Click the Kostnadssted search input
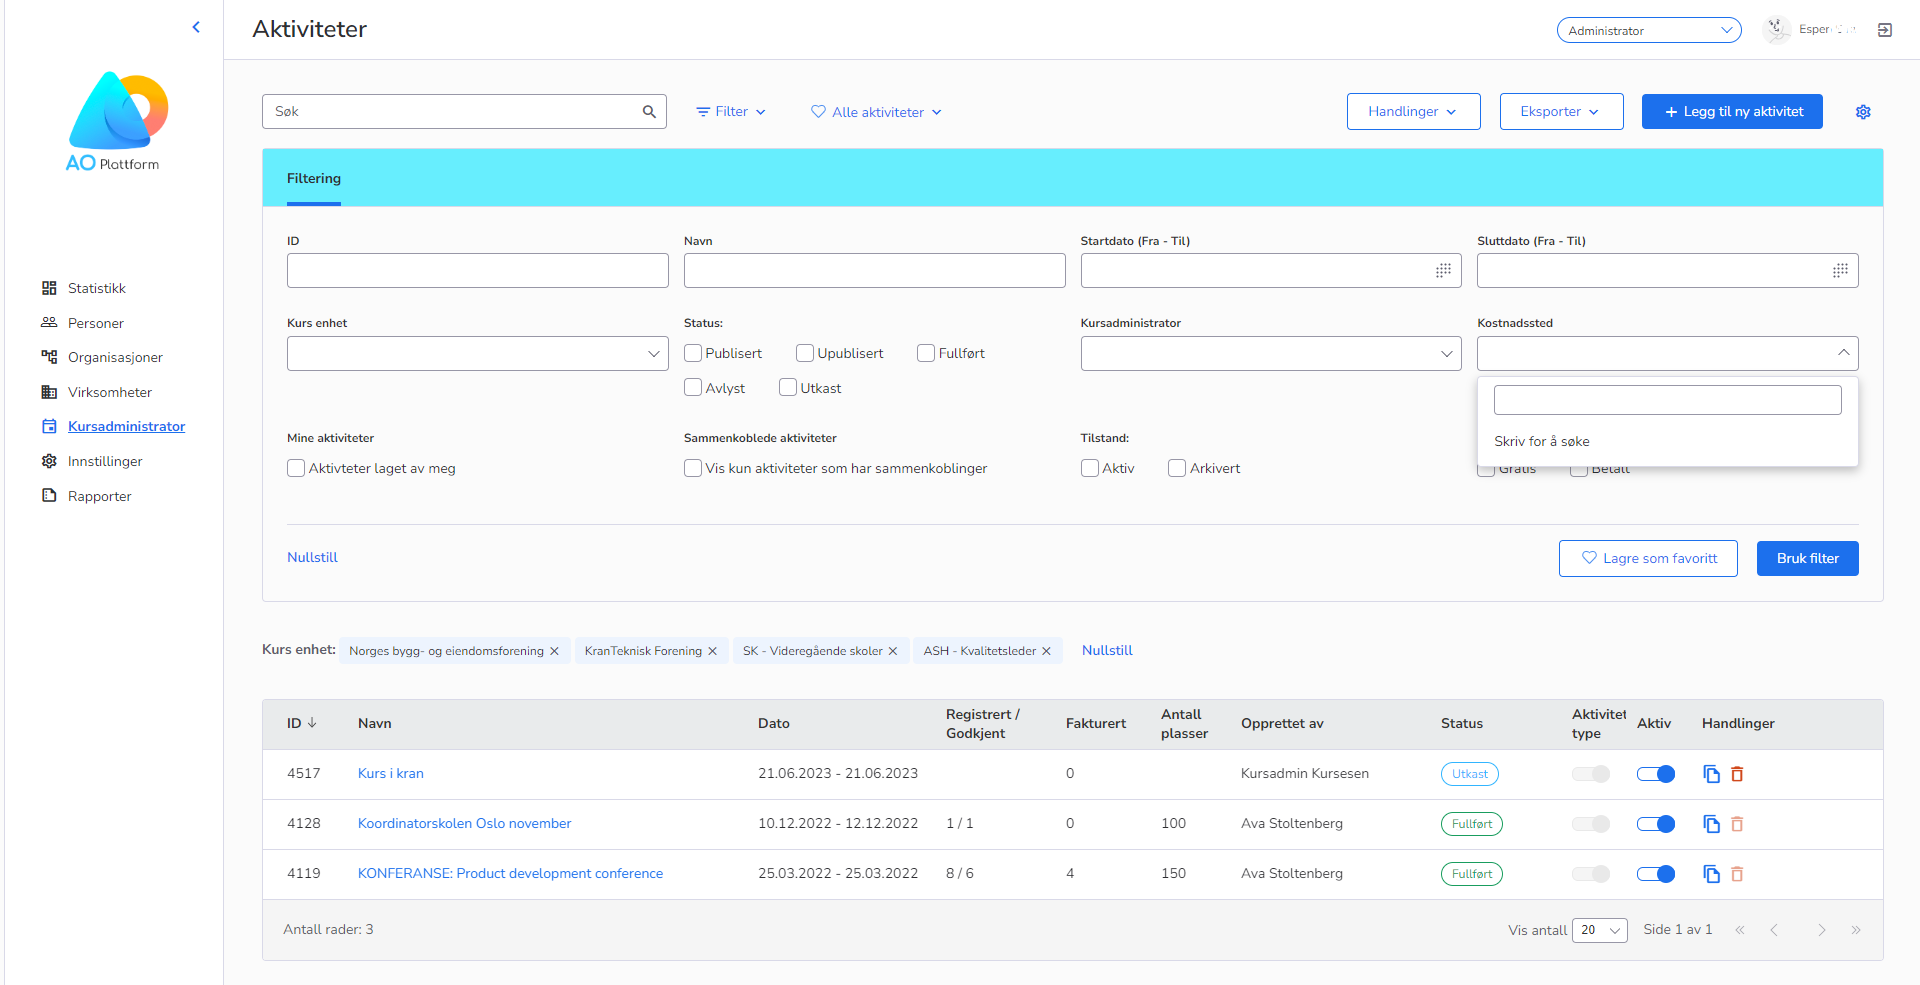 [x=1667, y=400]
